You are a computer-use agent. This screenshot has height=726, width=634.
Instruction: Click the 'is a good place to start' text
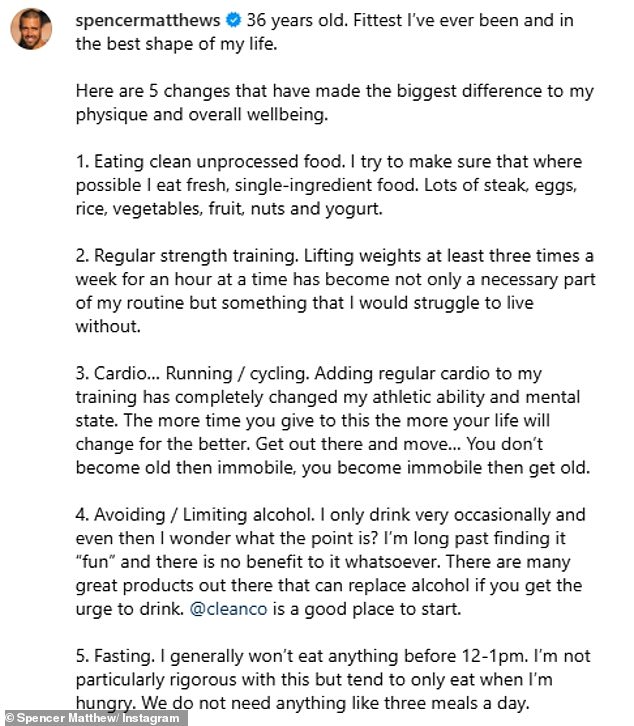point(367,608)
